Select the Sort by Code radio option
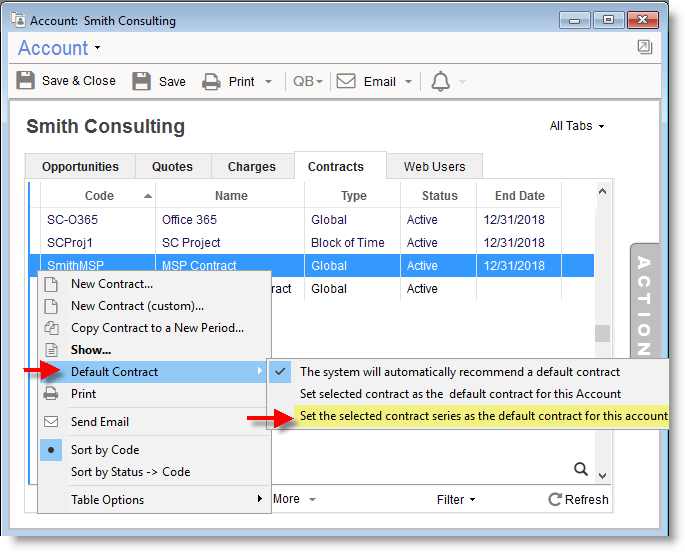Image resolution: width=685 pixels, height=552 pixels. (105, 450)
